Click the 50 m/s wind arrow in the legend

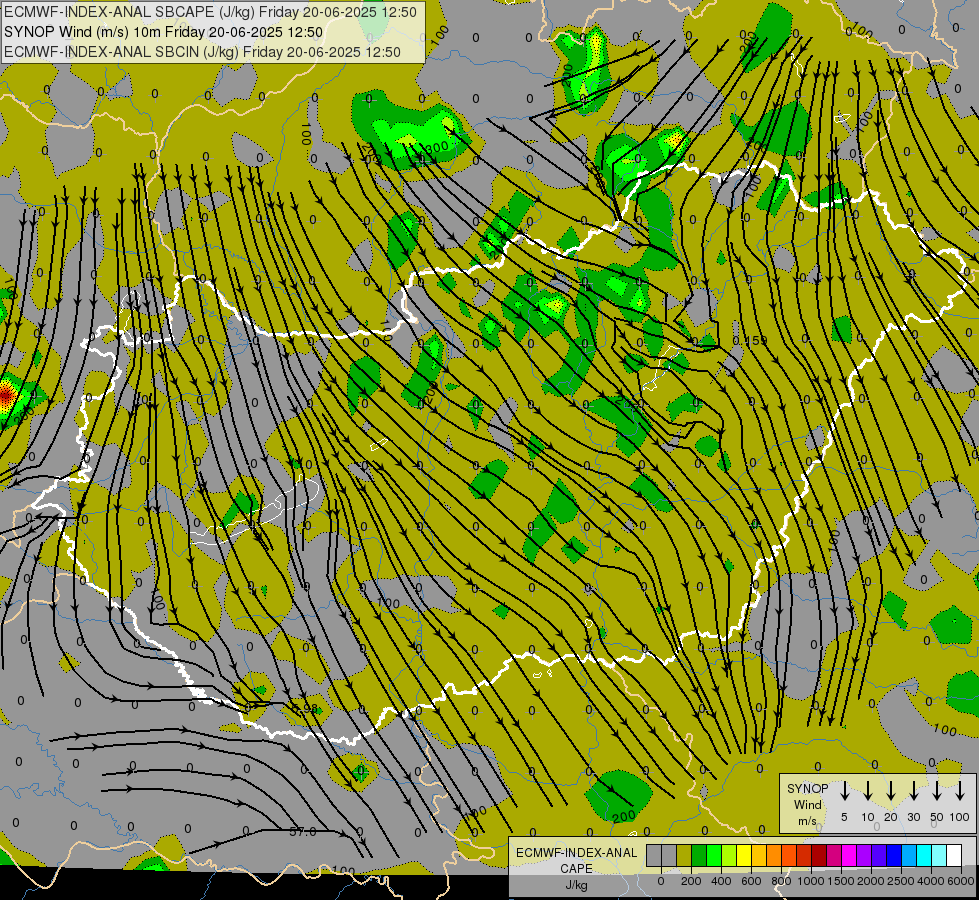click(x=937, y=791)
